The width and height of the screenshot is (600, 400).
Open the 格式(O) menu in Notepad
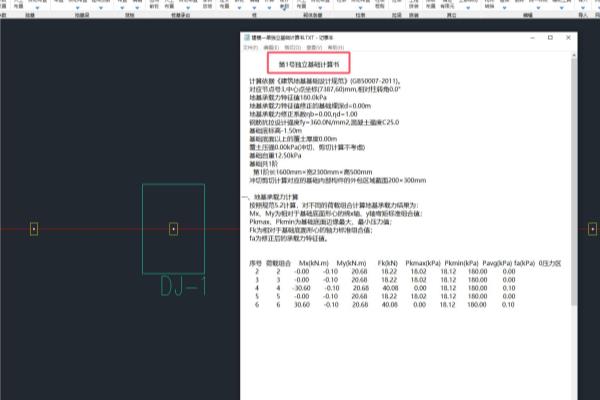[x=293, y=47]
